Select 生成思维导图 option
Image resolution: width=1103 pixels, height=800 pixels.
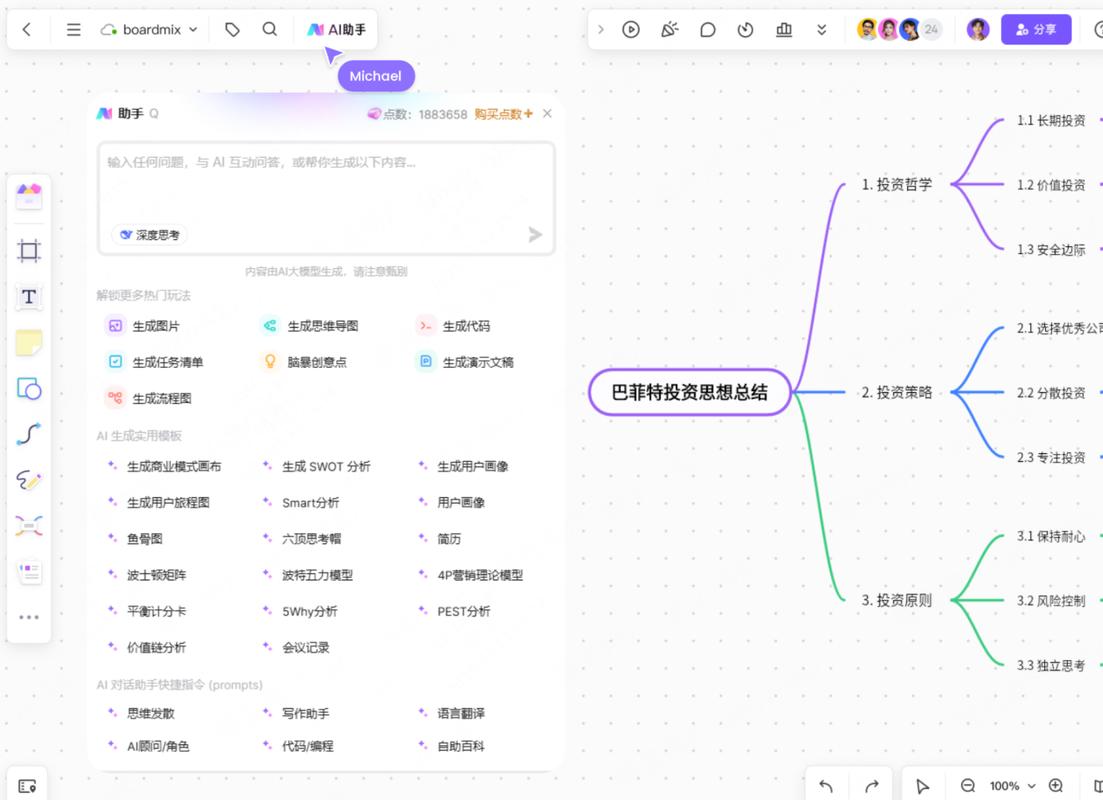(x=311, y=326)
